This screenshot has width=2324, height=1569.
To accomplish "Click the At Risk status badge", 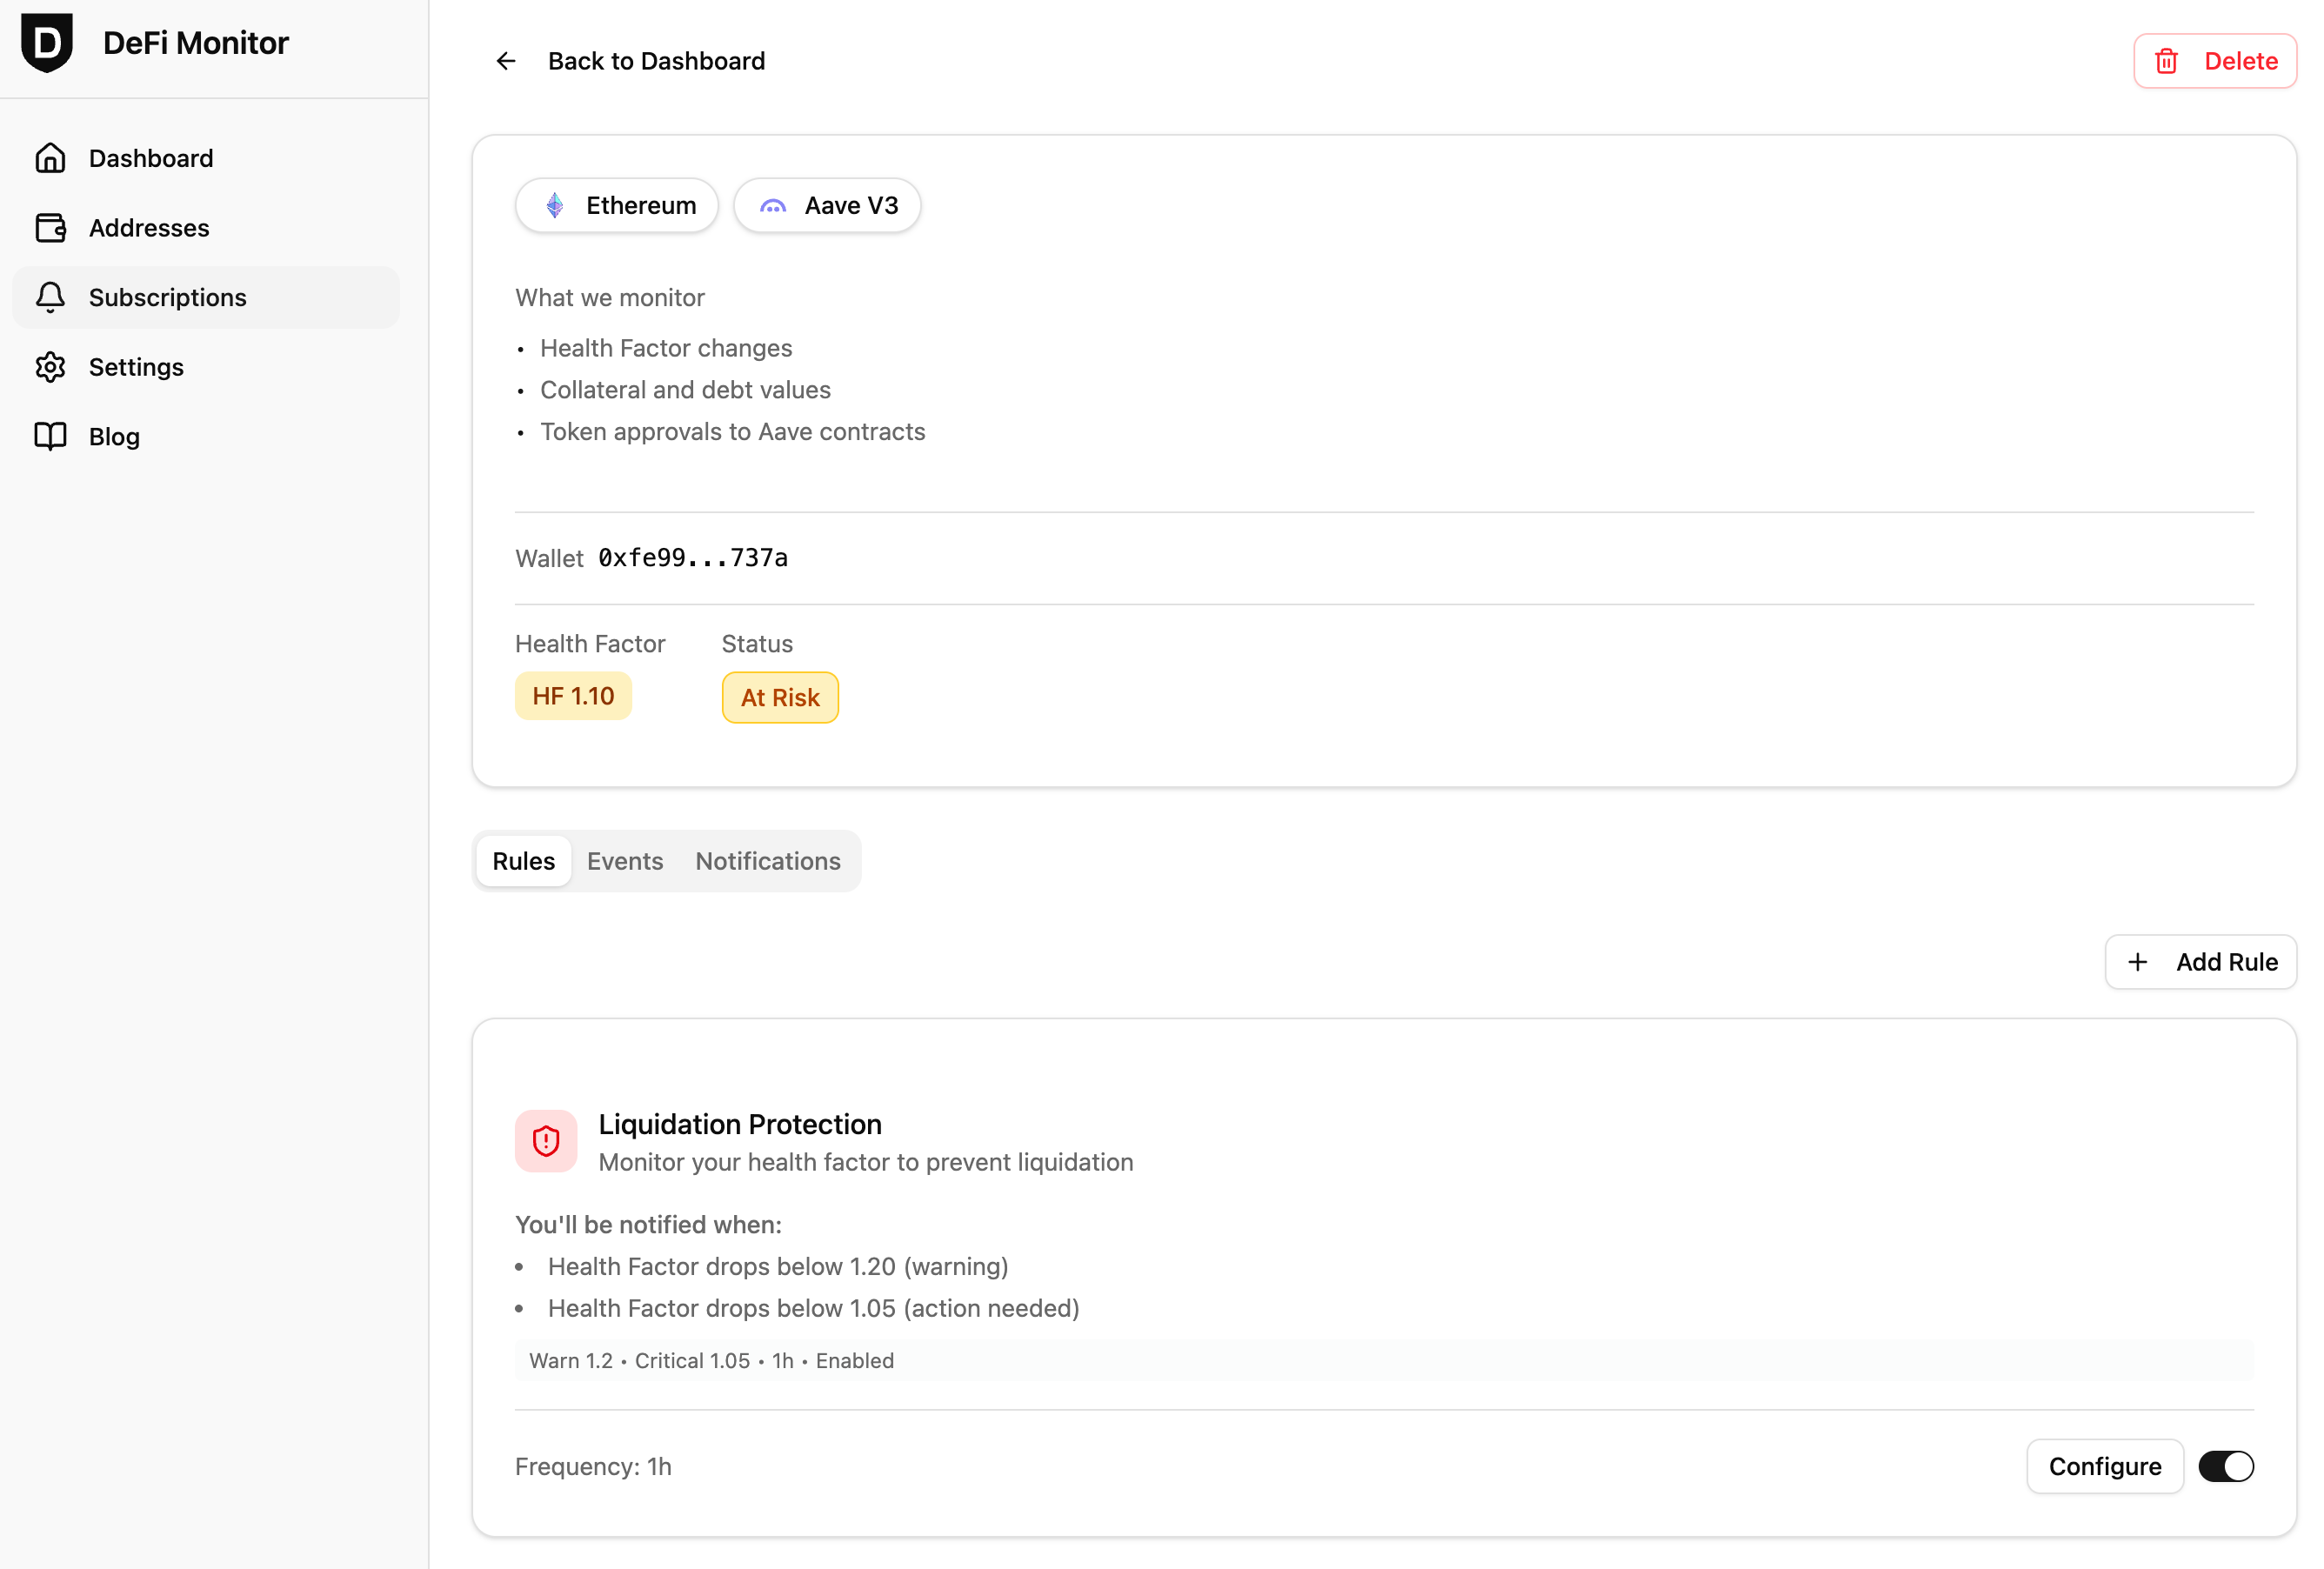I will (x=780, y=697).
